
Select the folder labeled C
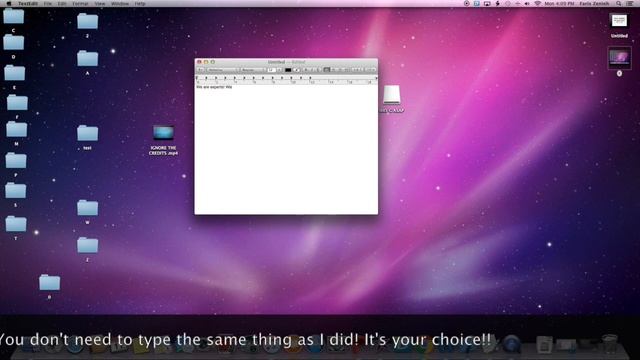pos(13,17)
